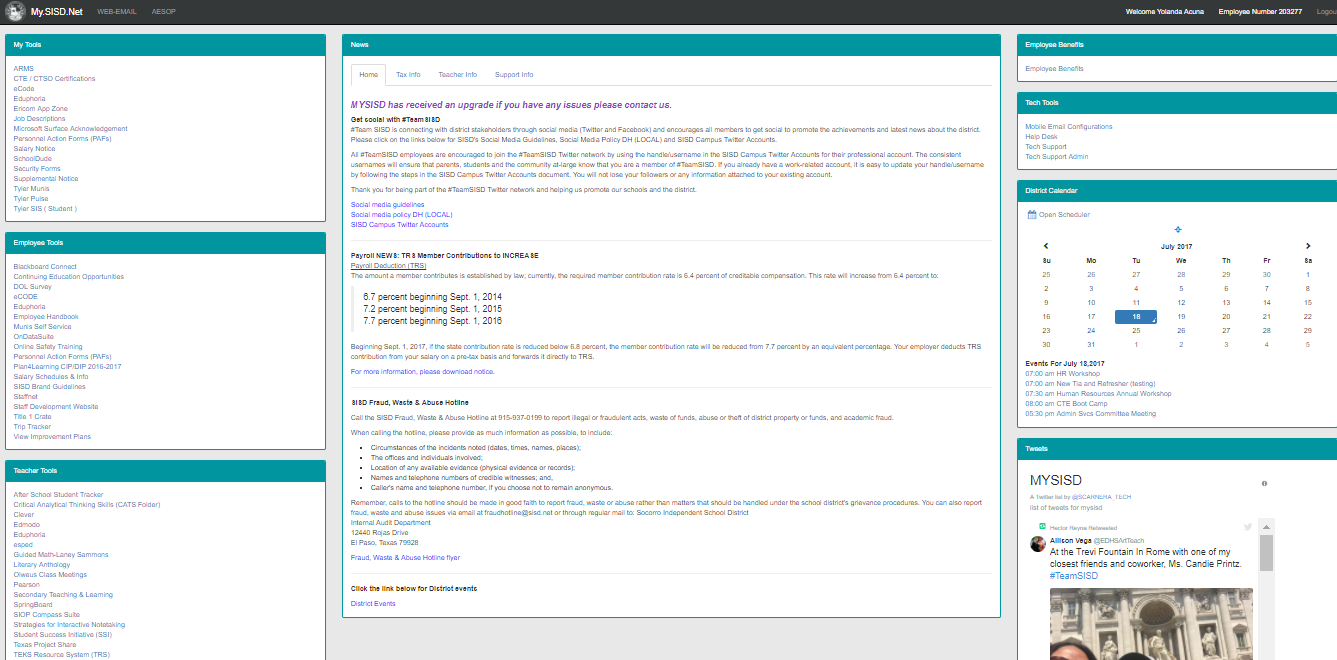Open Microsoft Surface Acknowledgement link
The image size is (1337, 660).
(70, 129)
